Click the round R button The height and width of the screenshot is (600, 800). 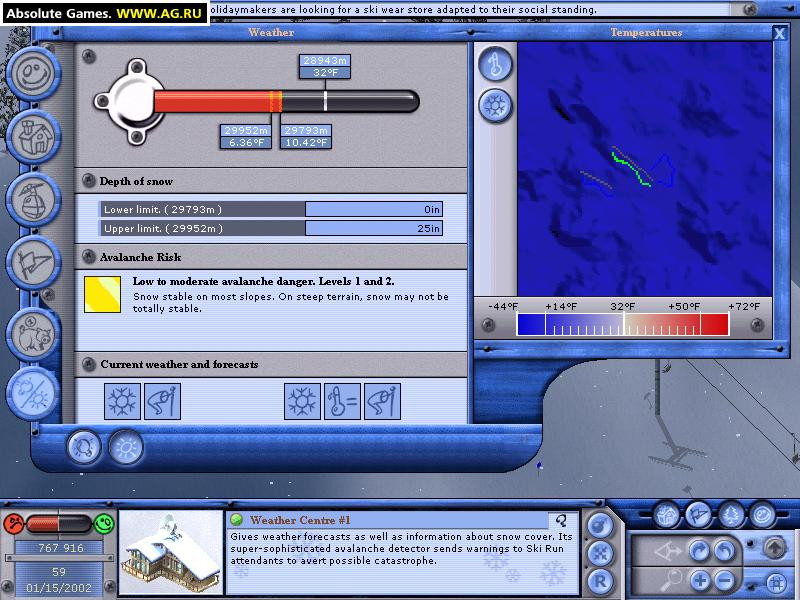[601, 580]
